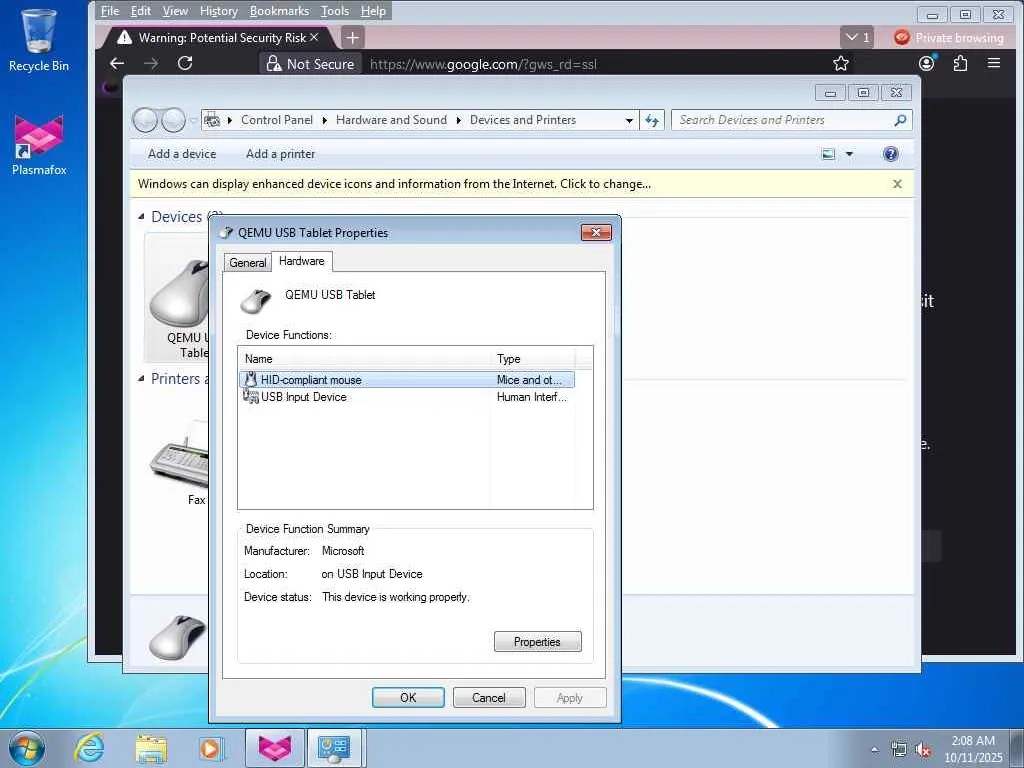Open the Bookmarks menu
Screen dimensions: 1024x768
coord(279,11)
